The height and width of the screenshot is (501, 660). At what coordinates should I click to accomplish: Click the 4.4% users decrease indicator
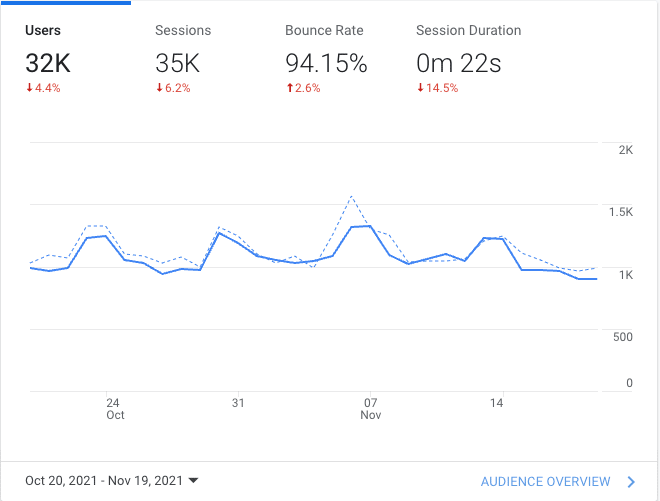43,88
